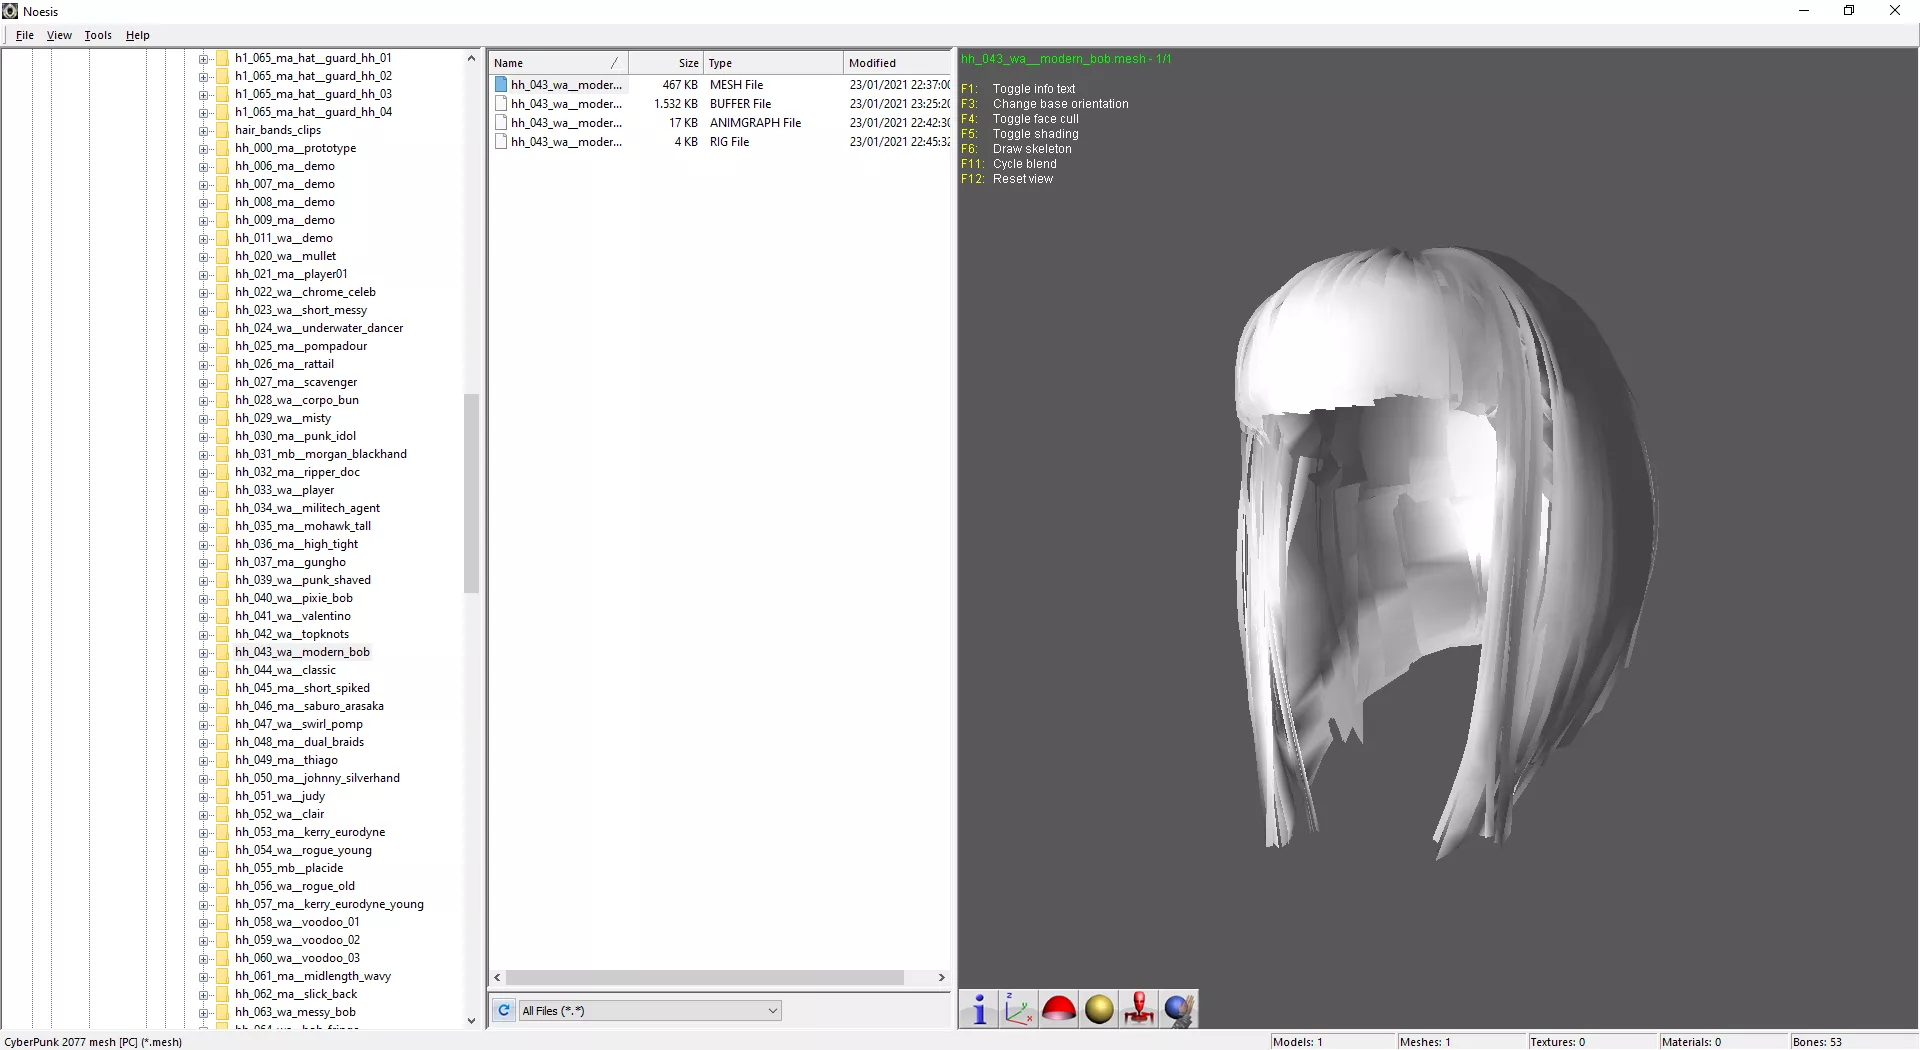Image resolution: width=1920 pixels, height=1050 pixels.
Task: Click the file list horizontal scrollbar thumb
Action: click(x=705, y=978)
